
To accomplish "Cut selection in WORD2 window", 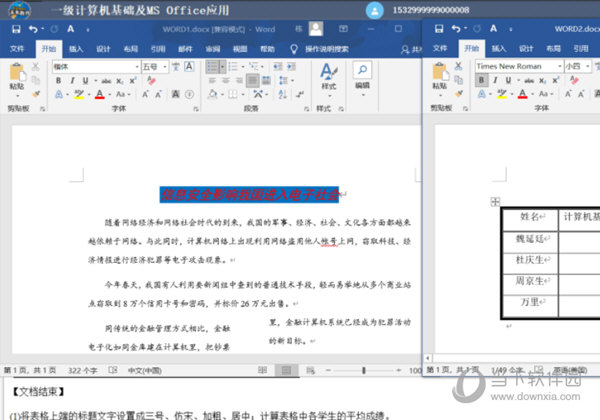I will [x=458, y=66].
